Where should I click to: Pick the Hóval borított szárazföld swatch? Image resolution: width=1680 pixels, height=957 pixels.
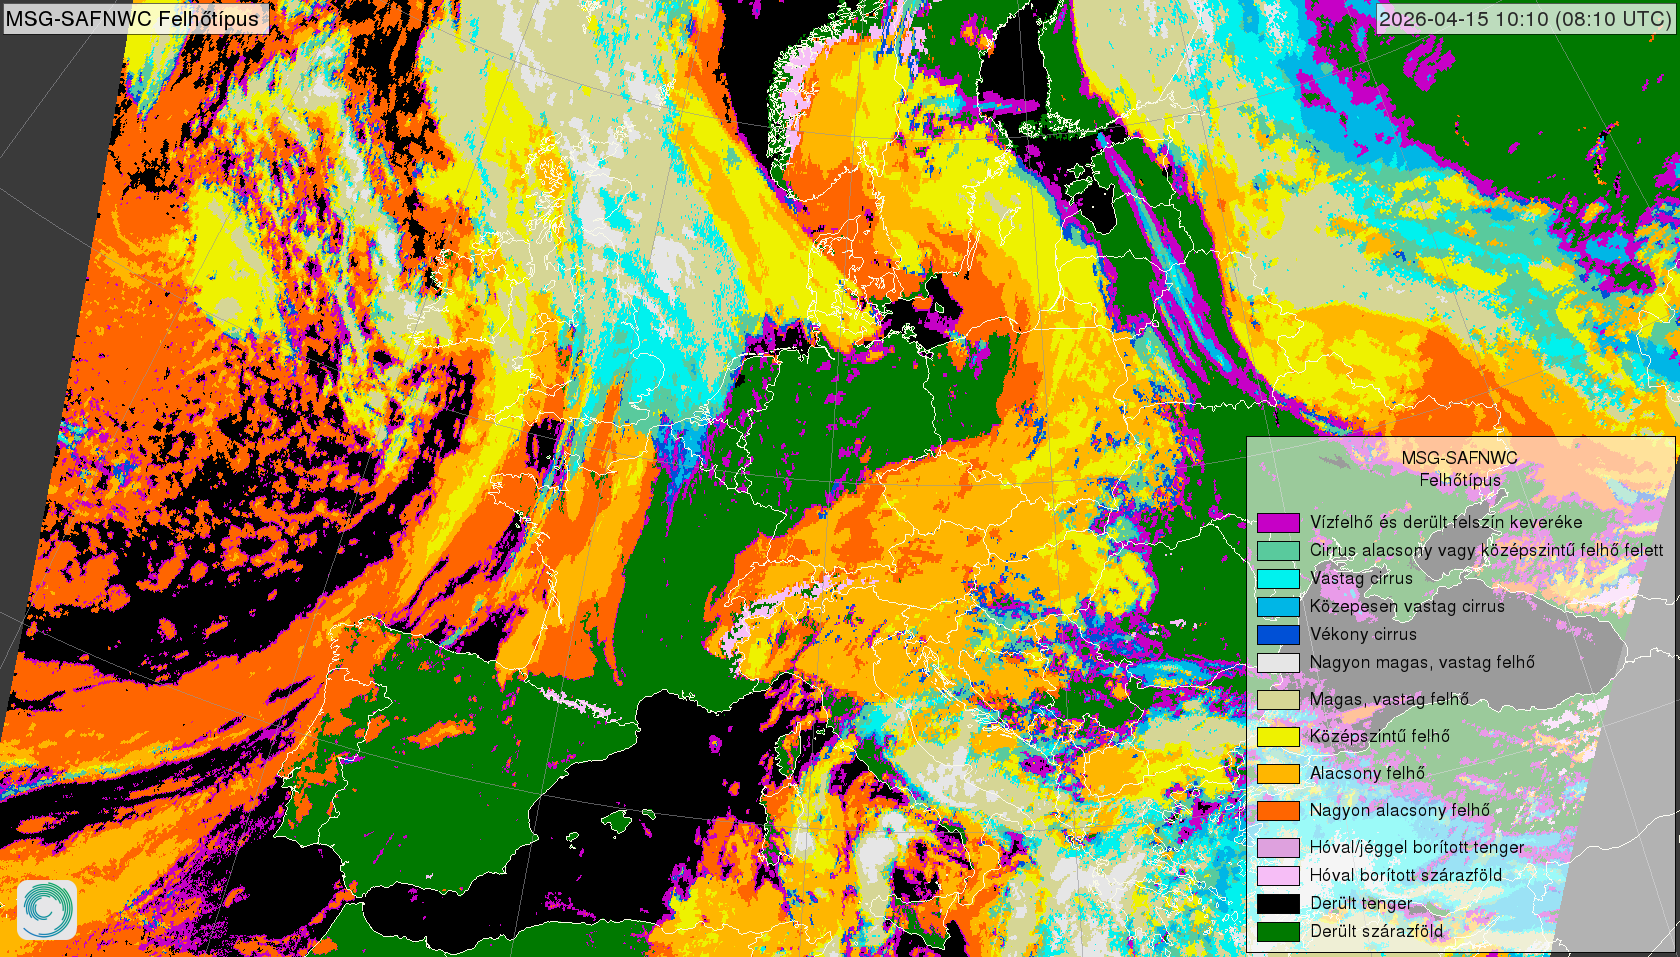(x=1278, y=875)
